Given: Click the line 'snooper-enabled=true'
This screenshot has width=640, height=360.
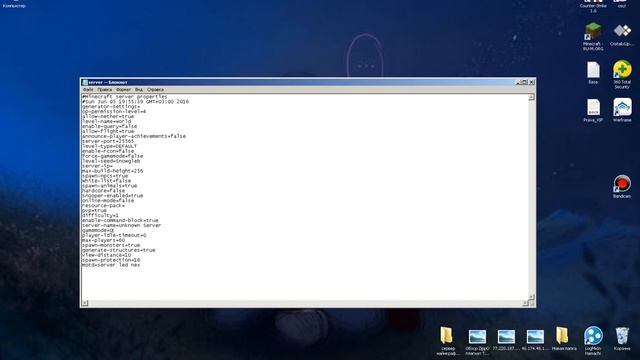Looking at the screenshot, I should click(x=112, y=196).
